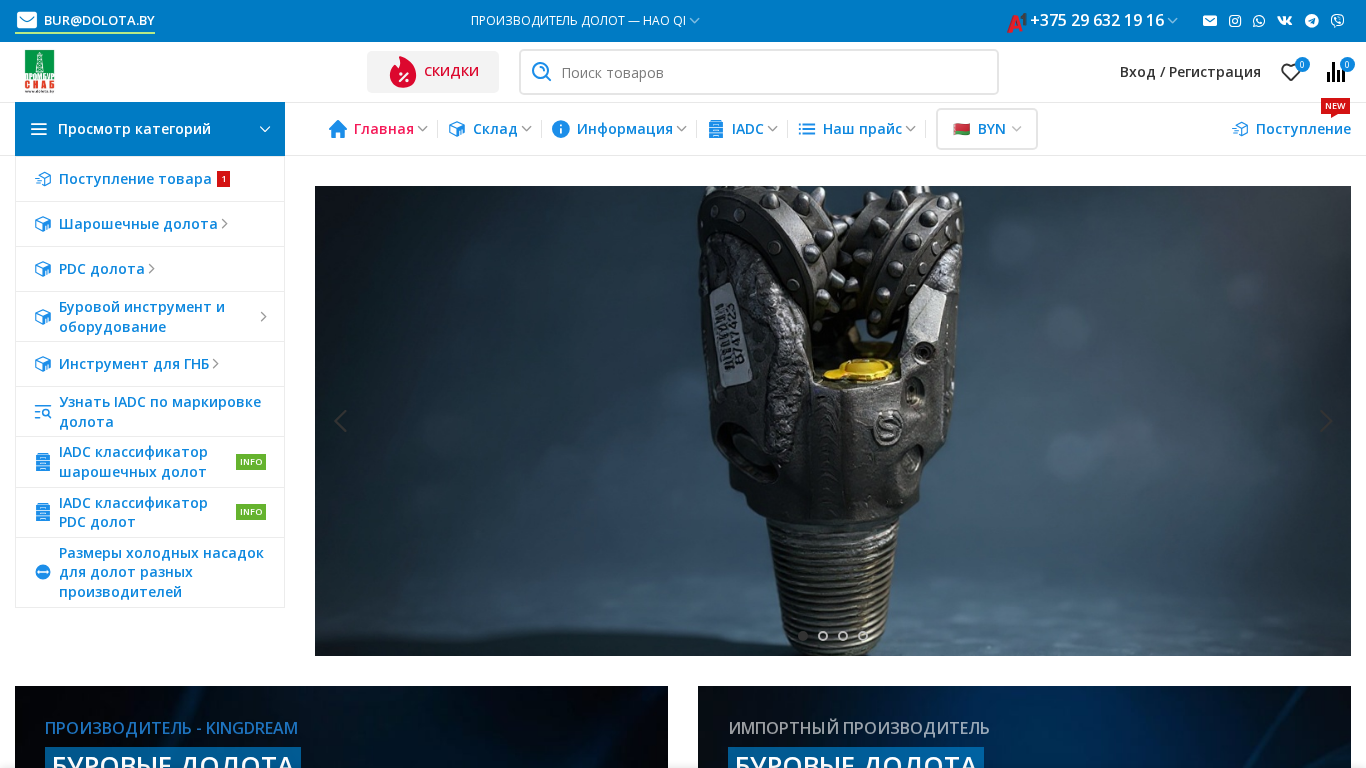Click the box icon next to Шарошечные долота
The image size is (1366, 768).
click(43, 224)
